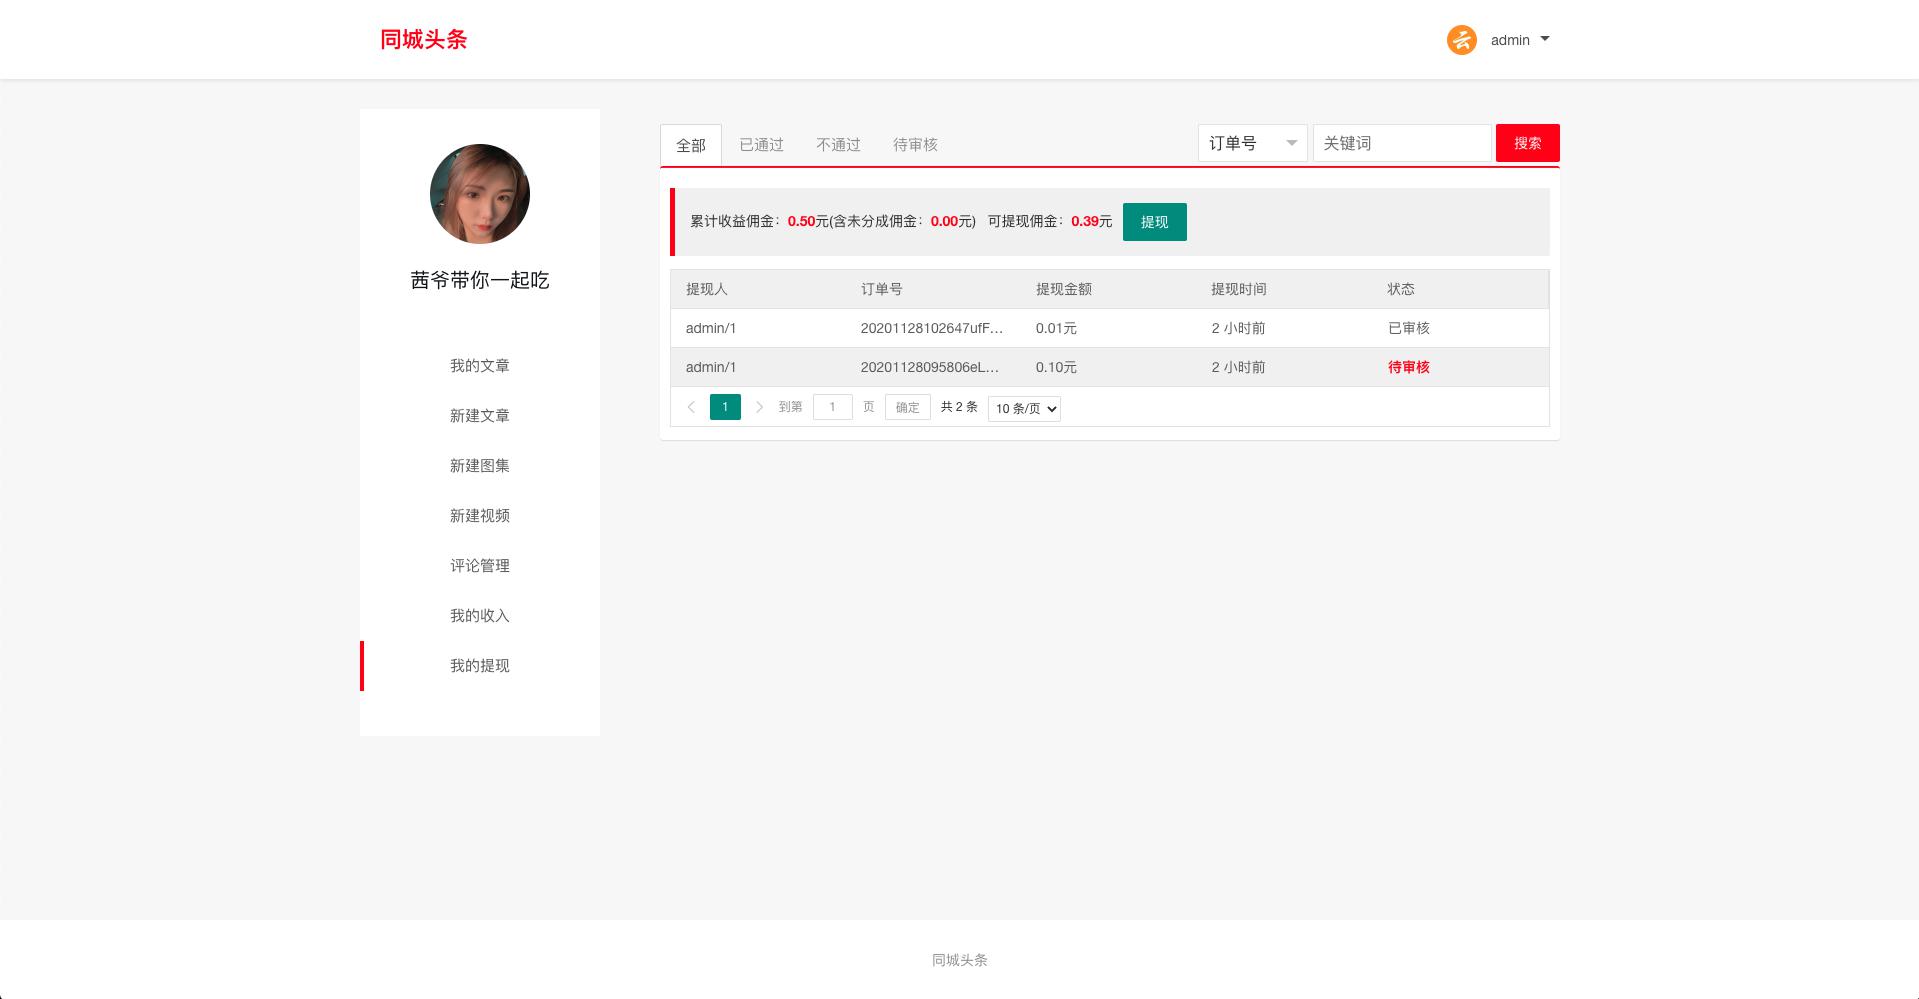The width and height of the screenshot is (1919, 999).
Task: Select the 全部 tab
Action: point(691,145)
